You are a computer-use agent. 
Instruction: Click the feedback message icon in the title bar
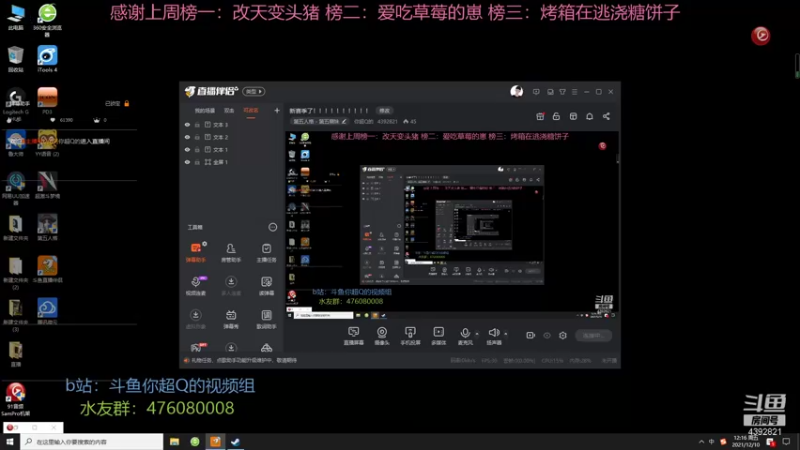[536, 92]
